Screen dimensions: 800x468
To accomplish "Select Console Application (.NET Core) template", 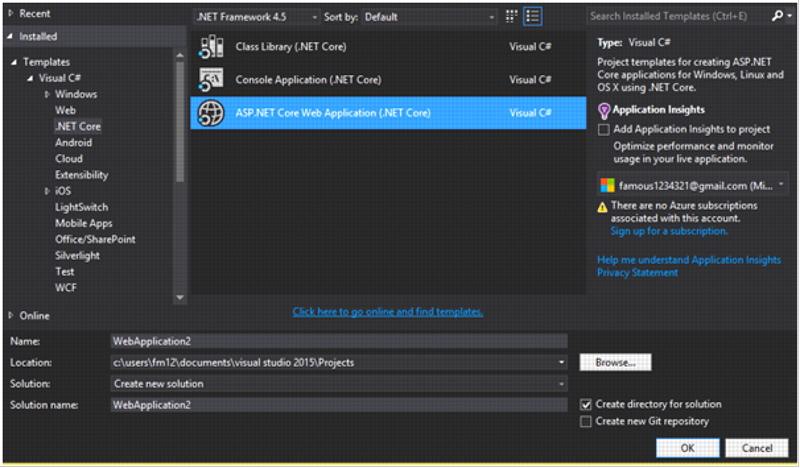I will point(388,80).
